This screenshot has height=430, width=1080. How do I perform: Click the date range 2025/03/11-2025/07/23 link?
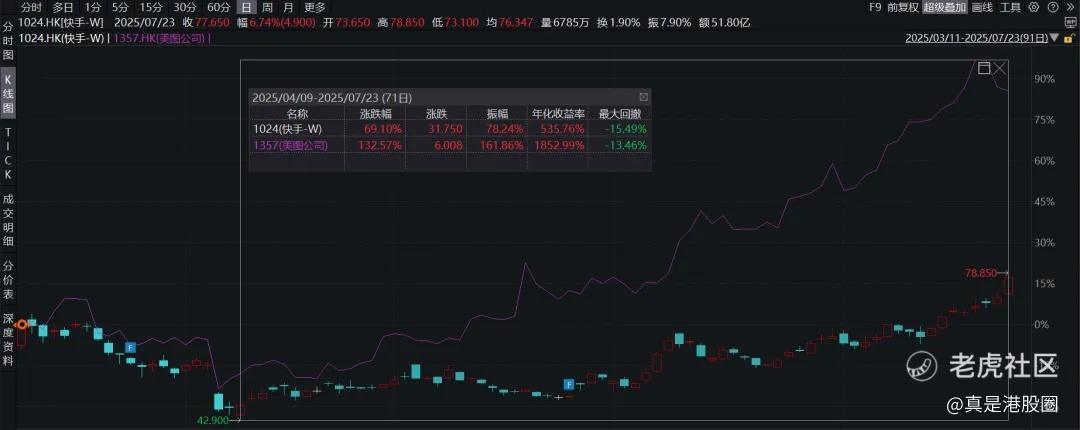(977, 38)
